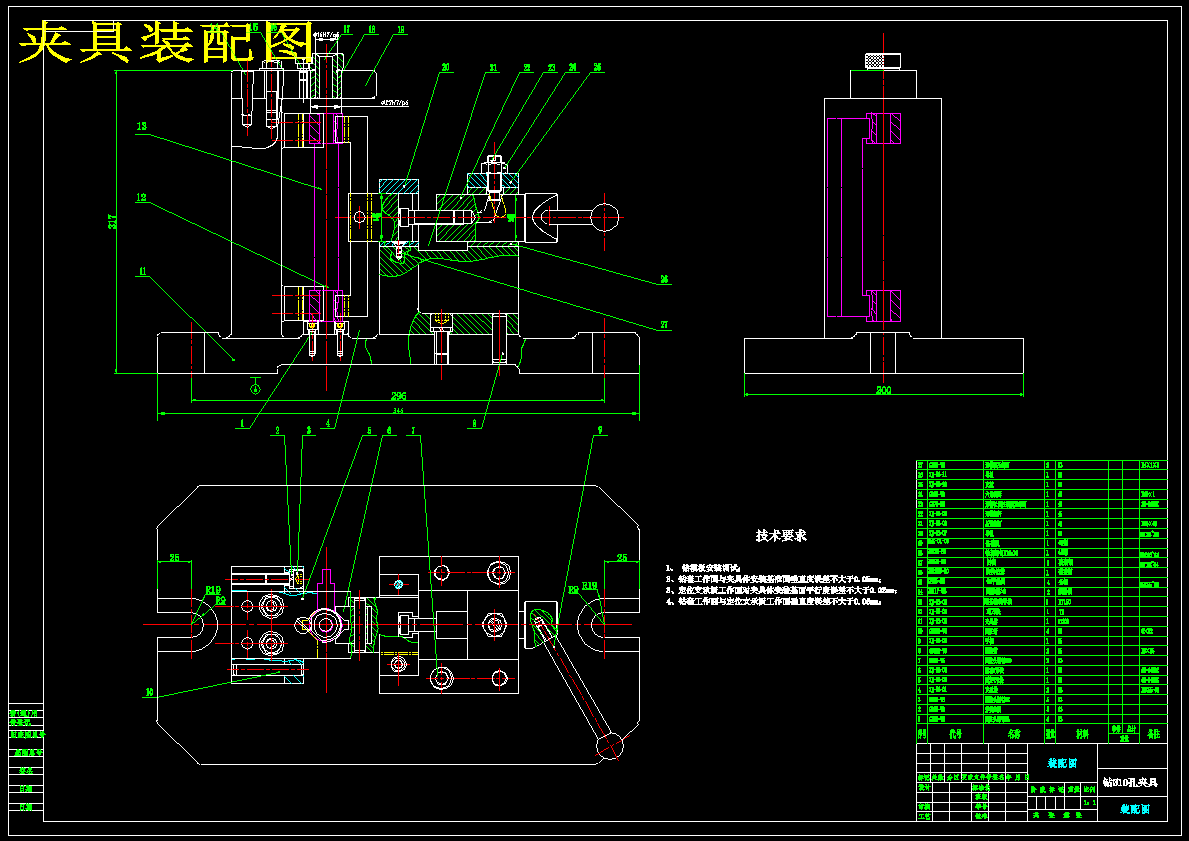Image resolution: width=1189 pixels, height=841 pixels.
Task: Select the 317 vertical height dimension
Action: 112,221
